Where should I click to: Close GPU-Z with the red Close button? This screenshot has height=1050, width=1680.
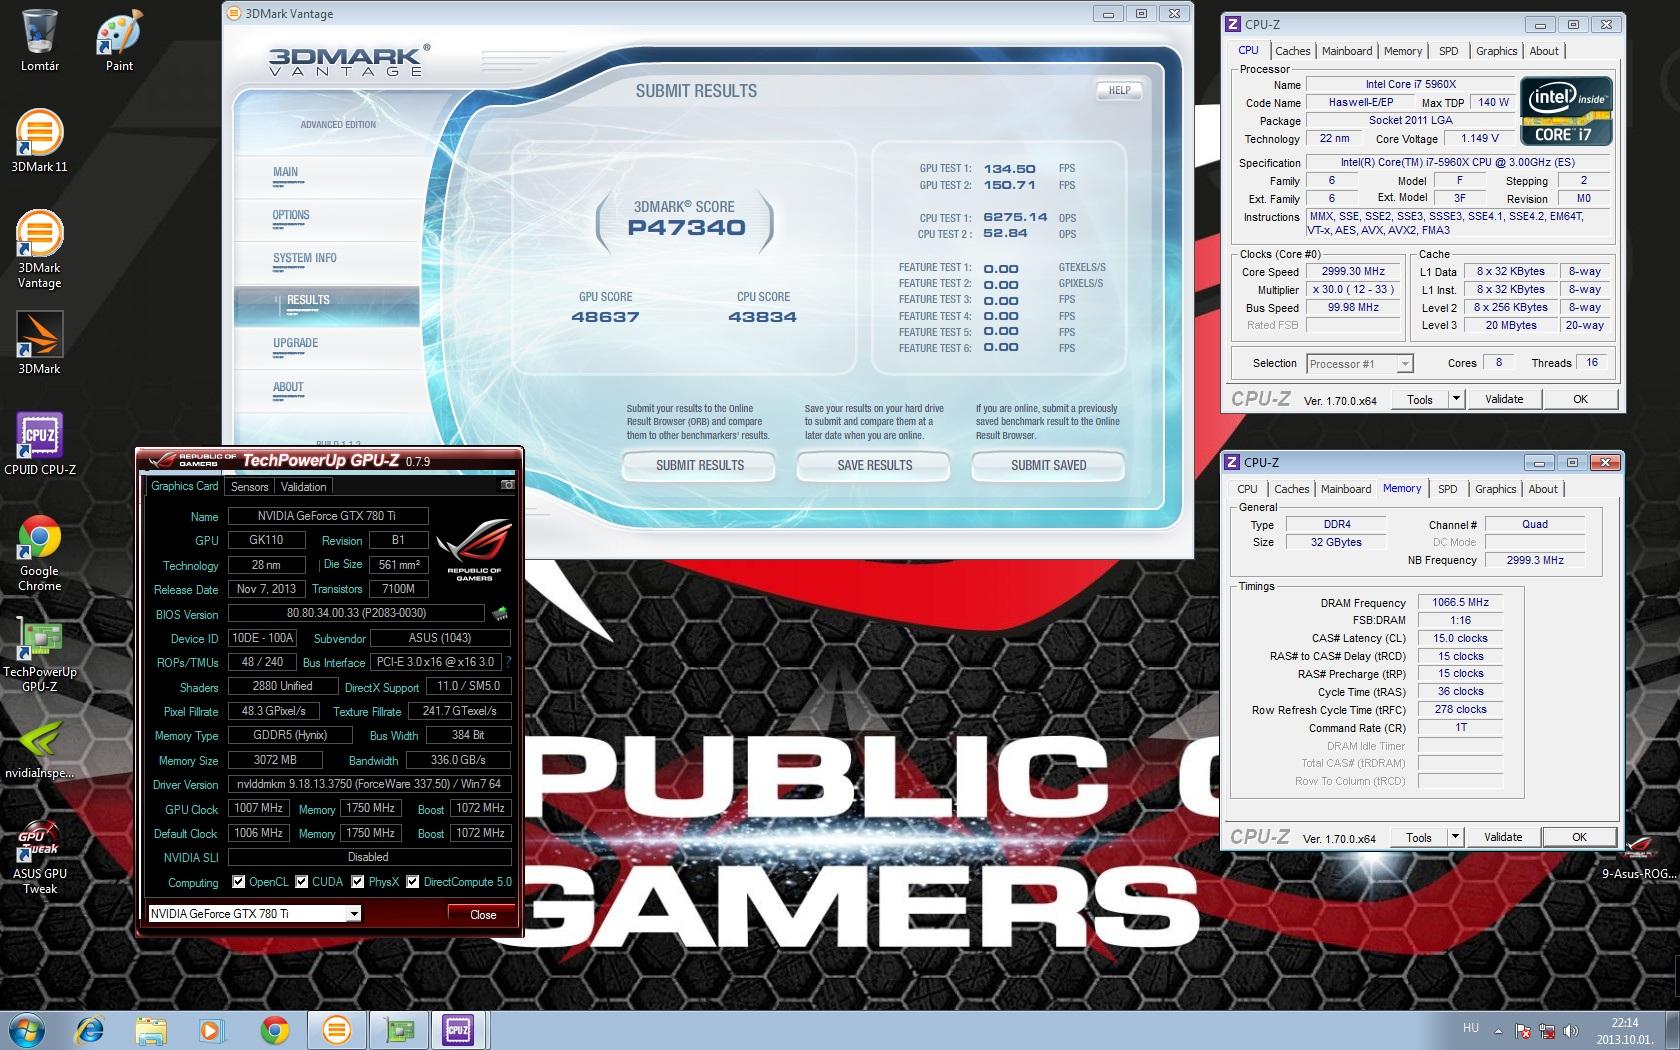(483, 914)
